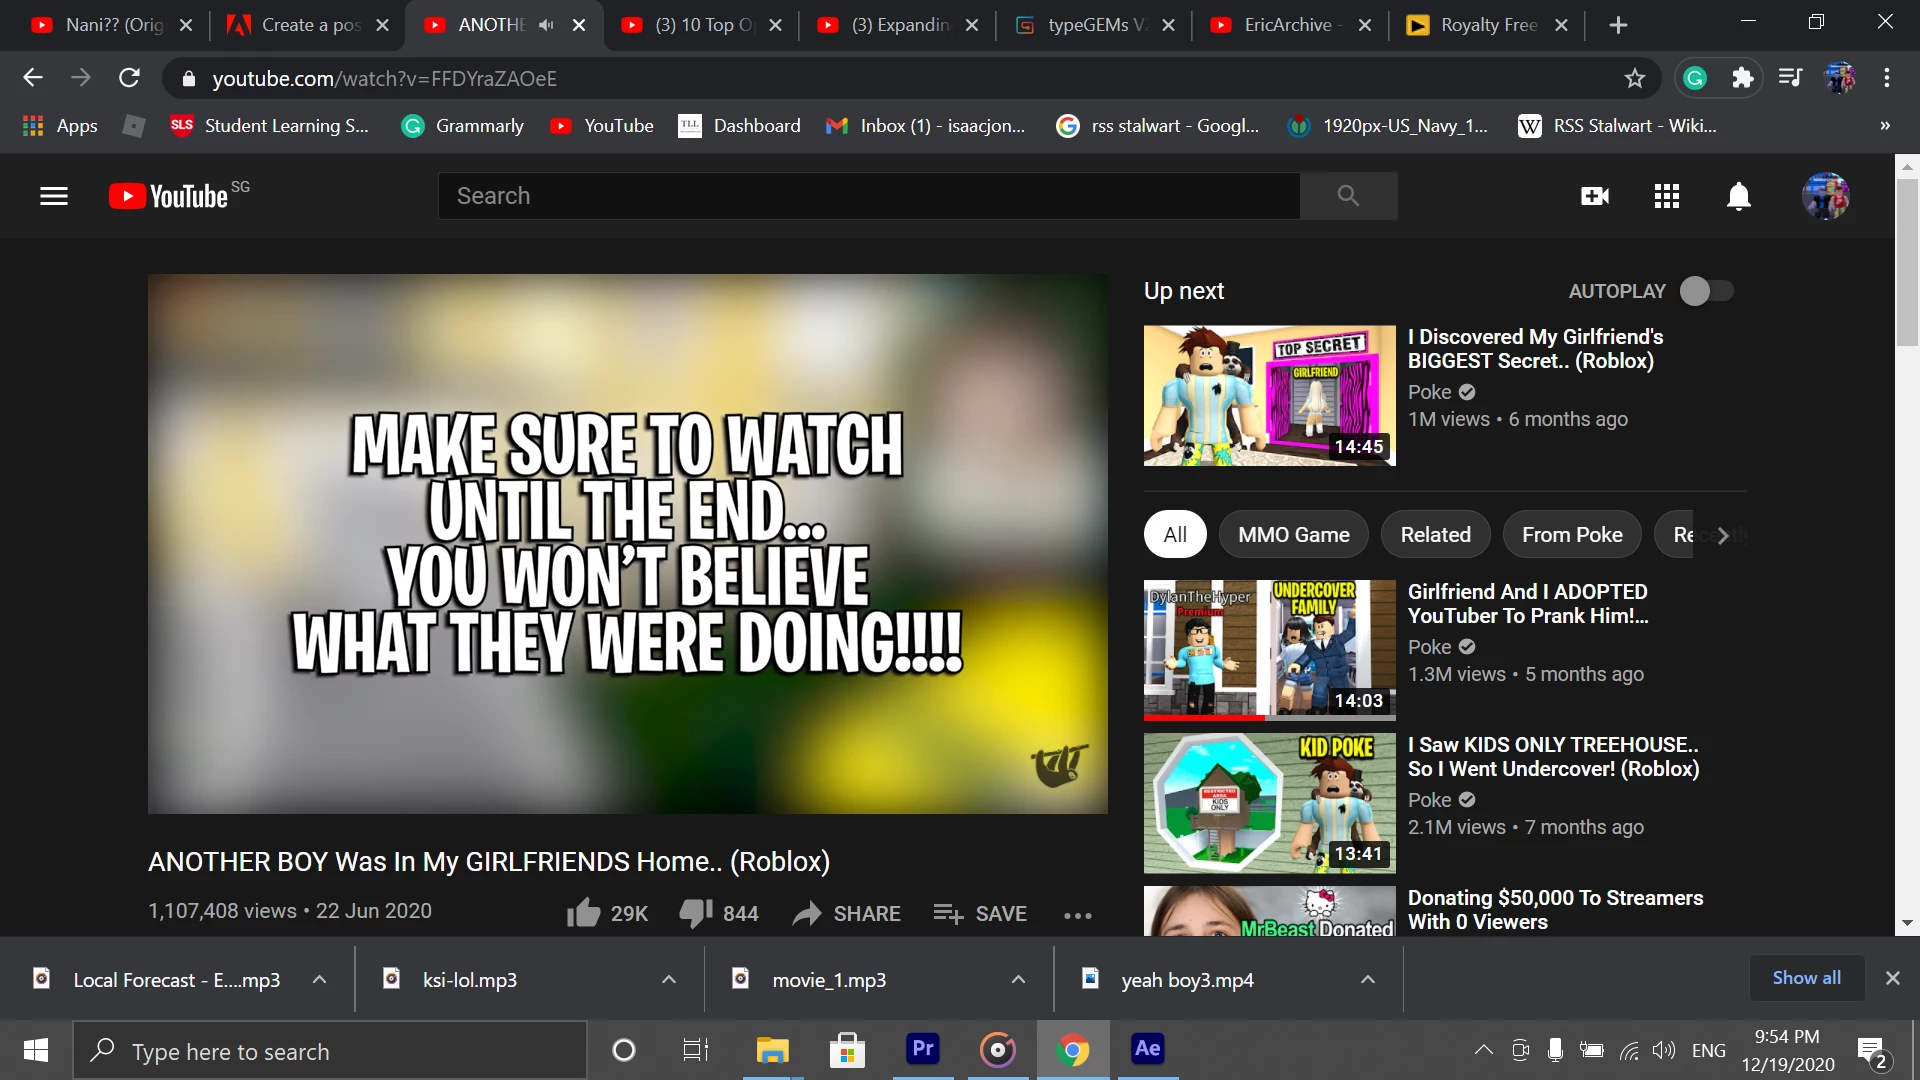
Task: Click the magnifier search button
Action: point(1348,196)
